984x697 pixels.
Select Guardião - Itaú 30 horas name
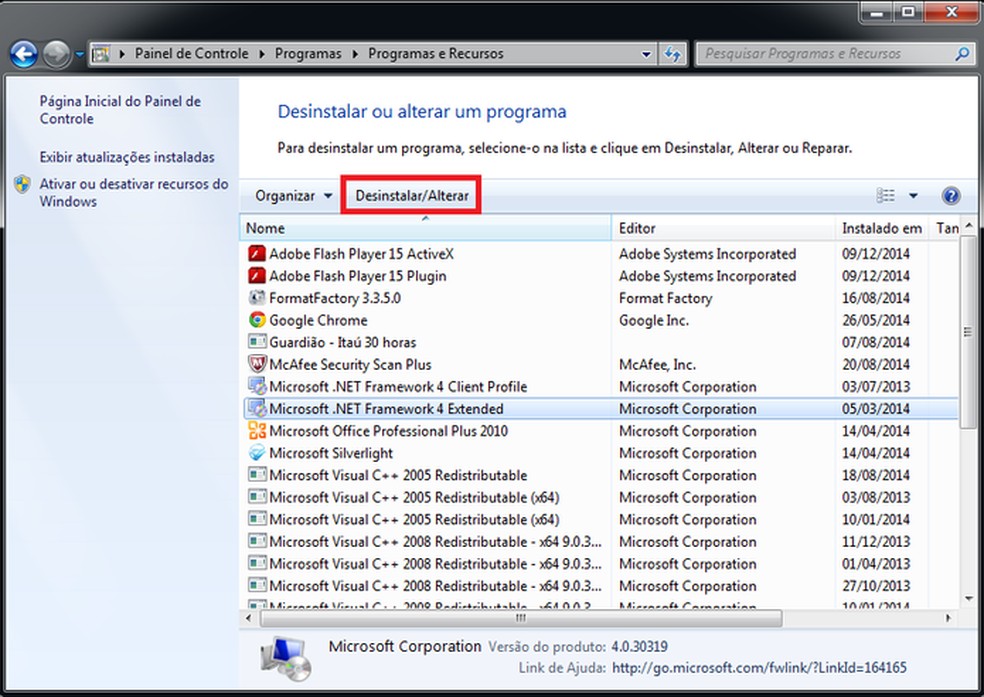tap(343, 343)
